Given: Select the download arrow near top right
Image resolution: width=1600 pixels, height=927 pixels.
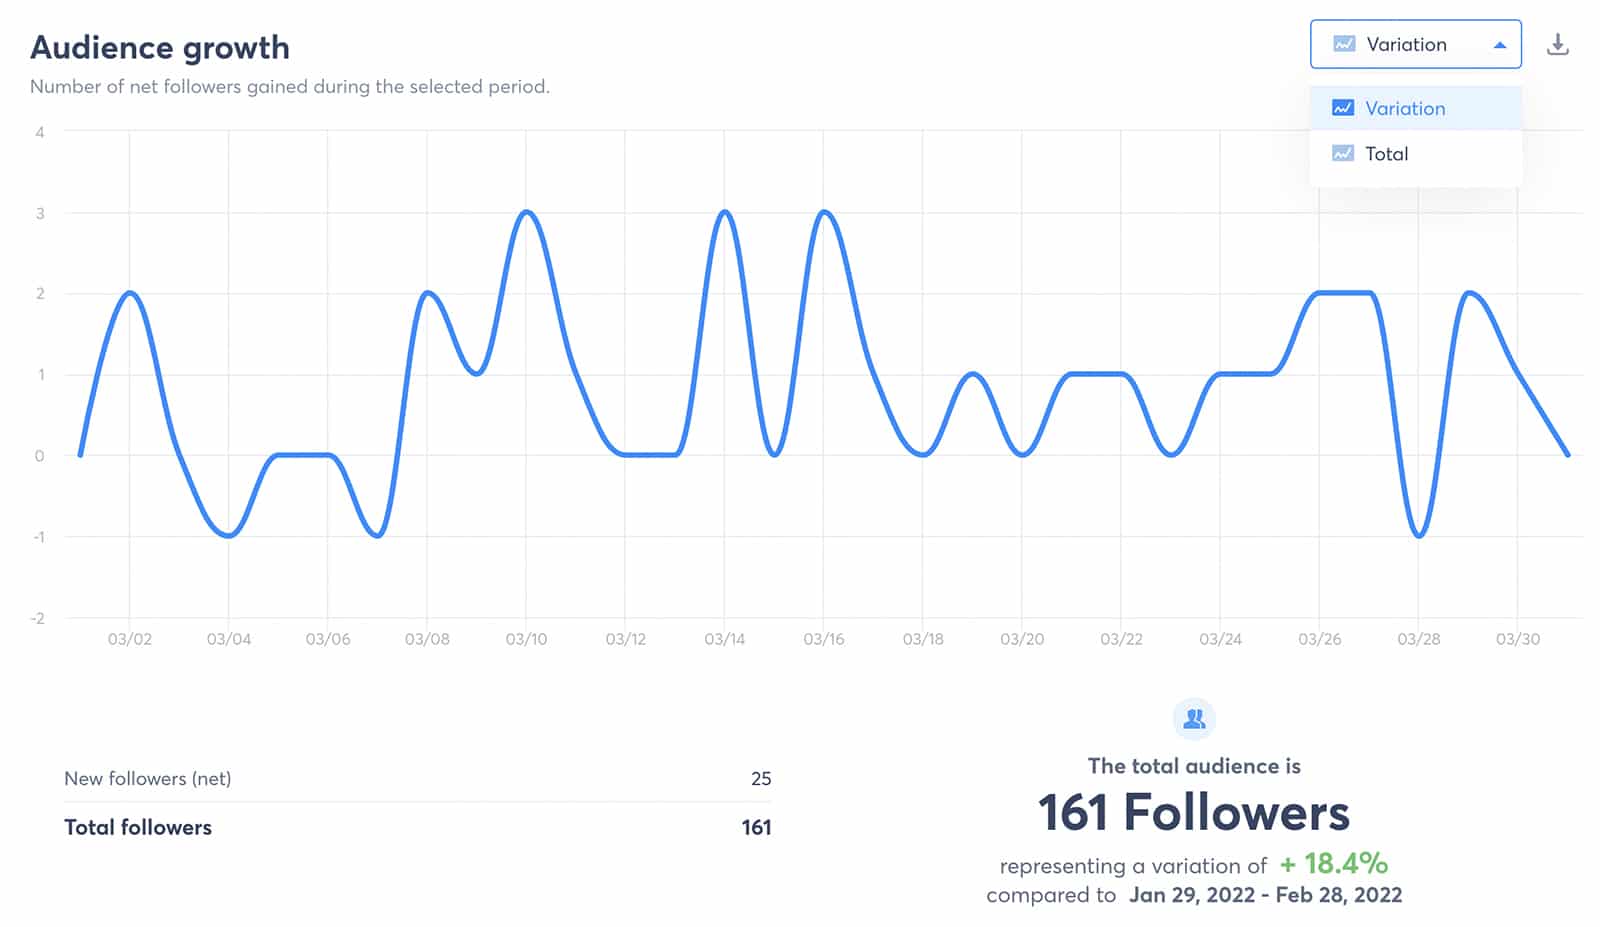Looking at the screenshot, I should 1559,44.
